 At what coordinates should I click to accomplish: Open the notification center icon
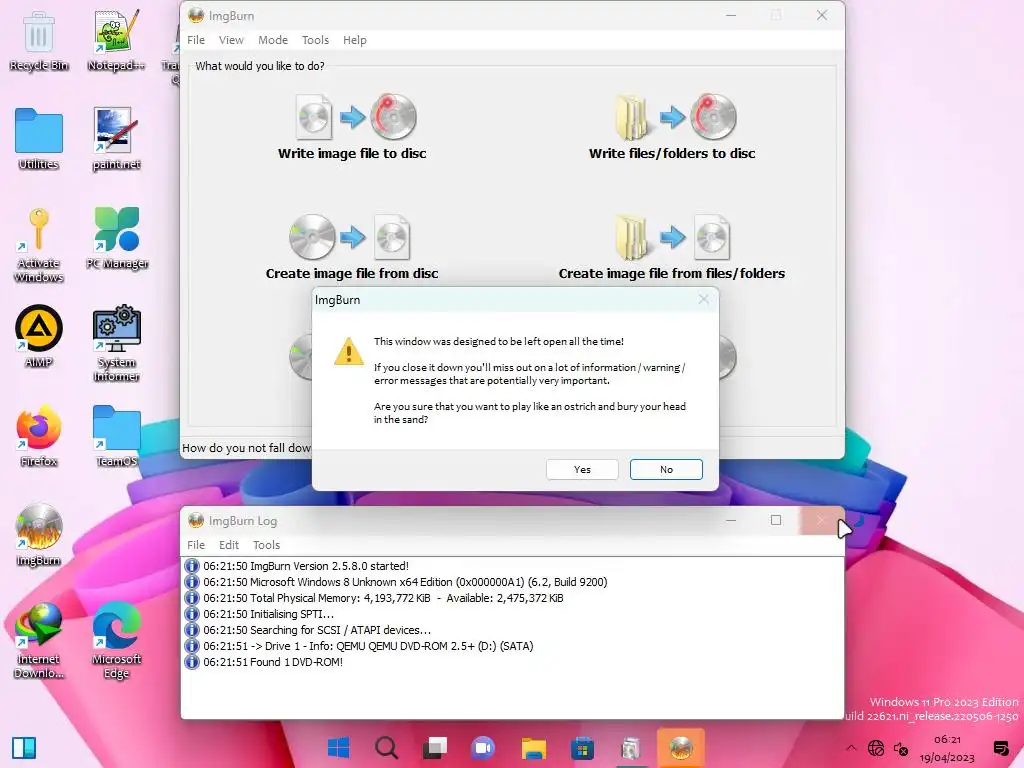click(1000, 748)
